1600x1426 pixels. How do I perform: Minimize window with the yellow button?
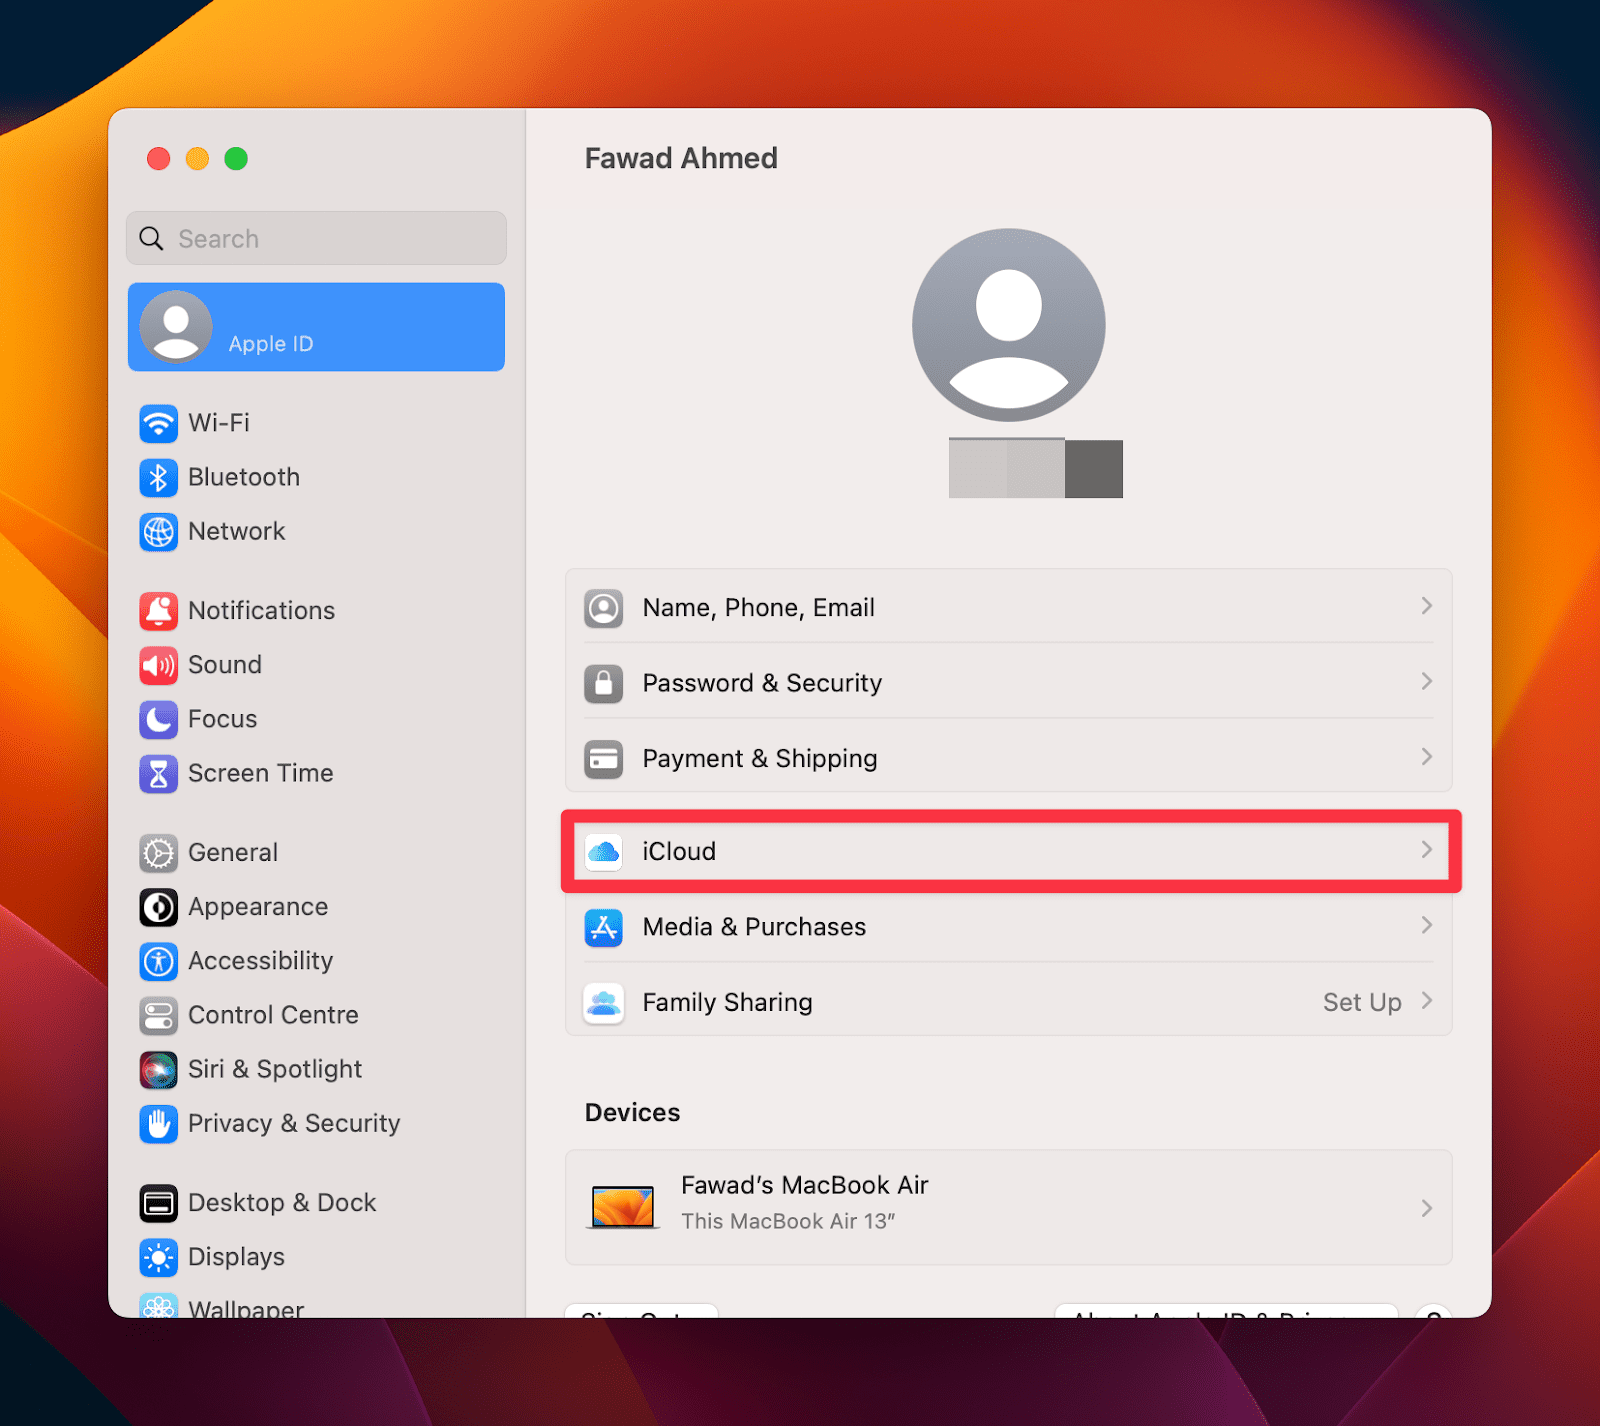click(x=197, y=158)
